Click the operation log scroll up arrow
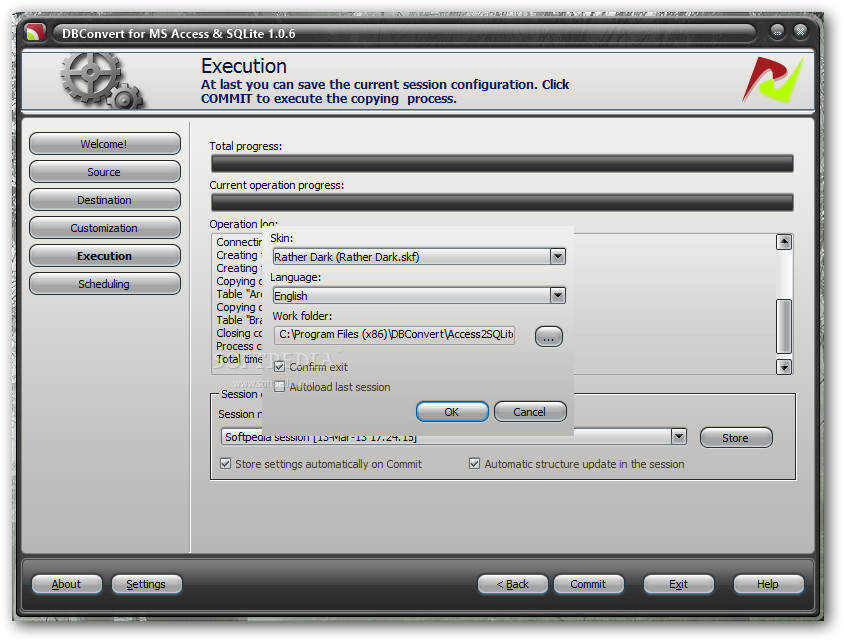 (784, 242)
